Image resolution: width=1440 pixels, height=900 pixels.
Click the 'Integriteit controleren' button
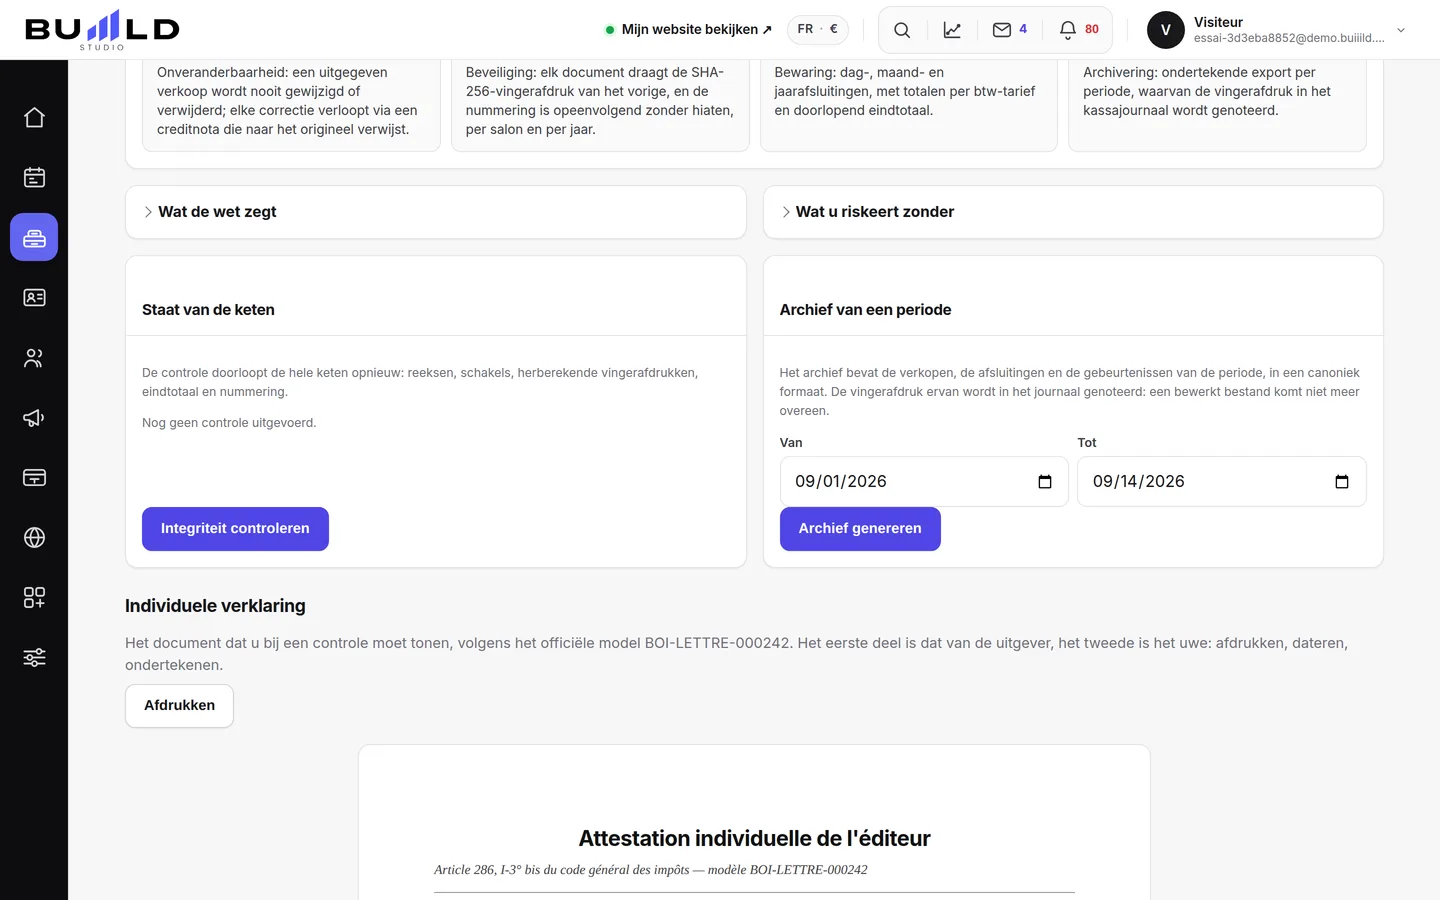[x=235, y=529]
